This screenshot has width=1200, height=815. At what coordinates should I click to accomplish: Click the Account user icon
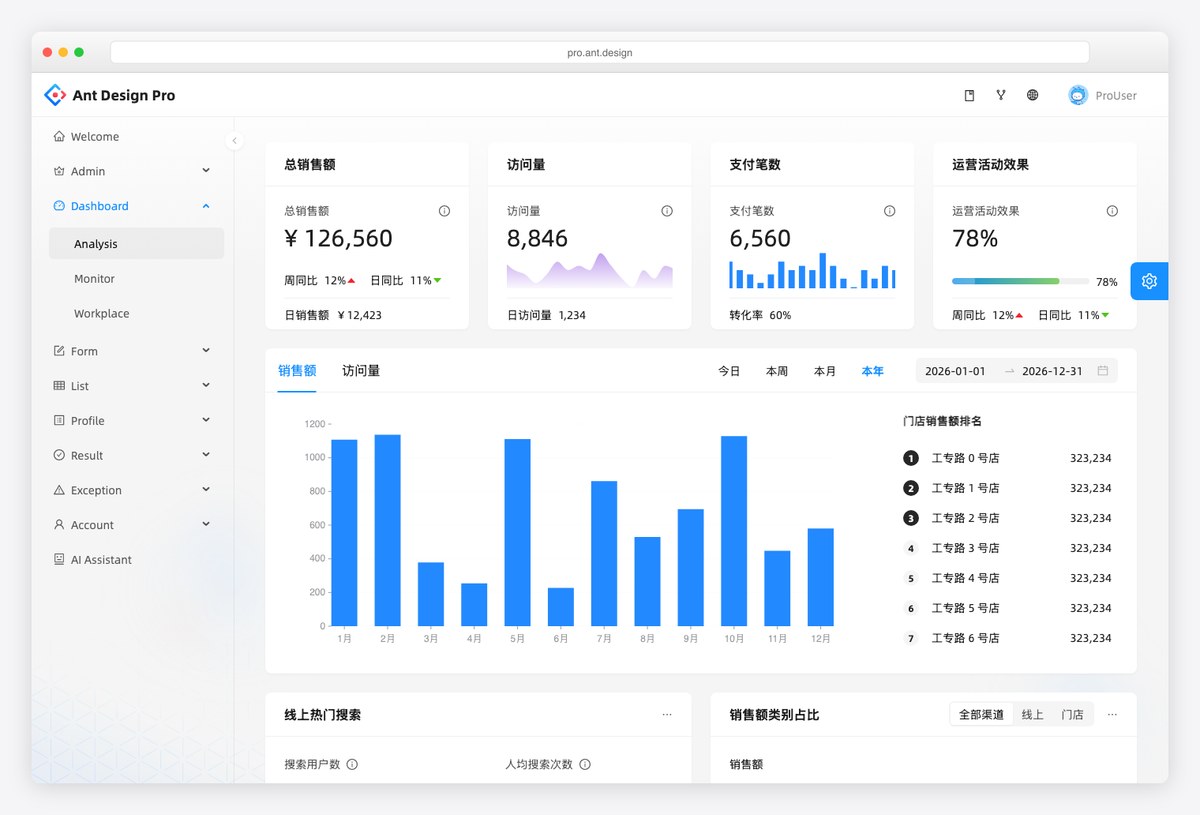(x=59, y=525)
